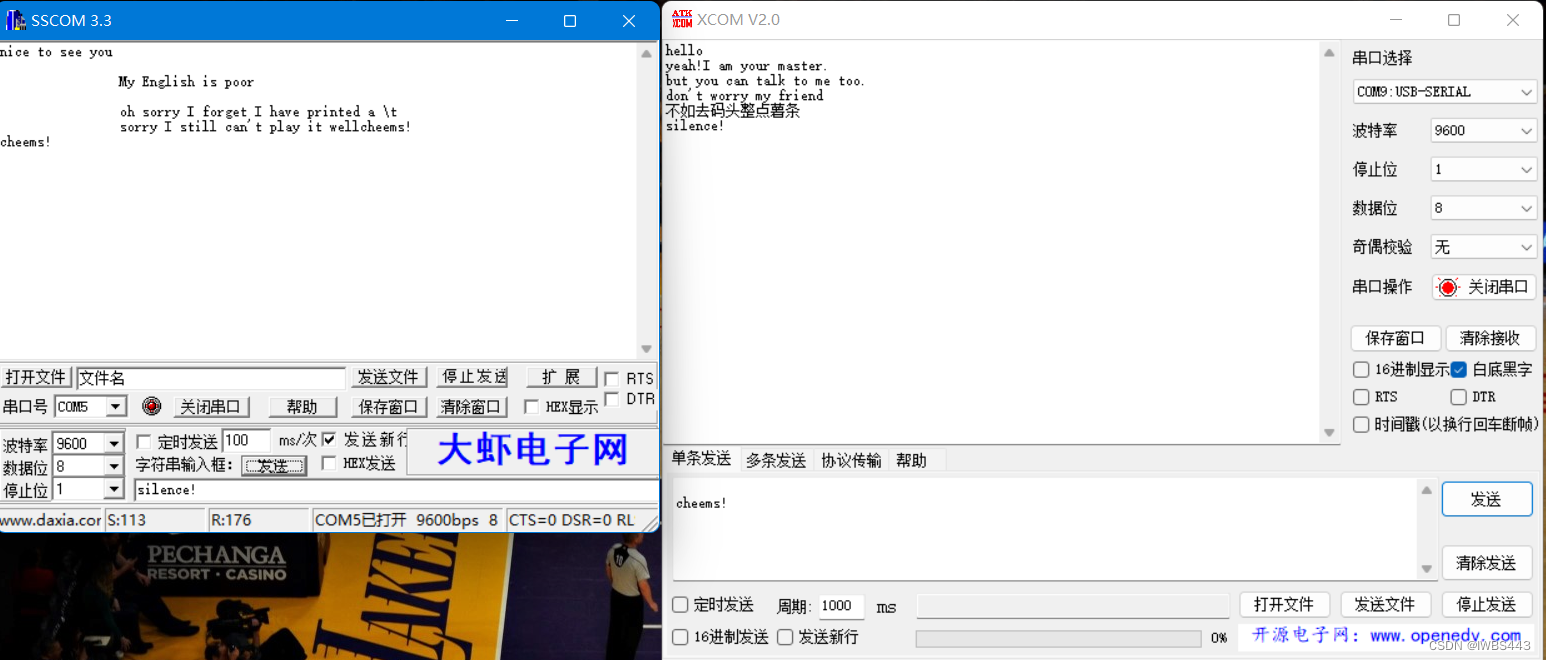Open the 奇偶校验 dropdown in XCOM

pyautogui.click(x=1484, y=248)
